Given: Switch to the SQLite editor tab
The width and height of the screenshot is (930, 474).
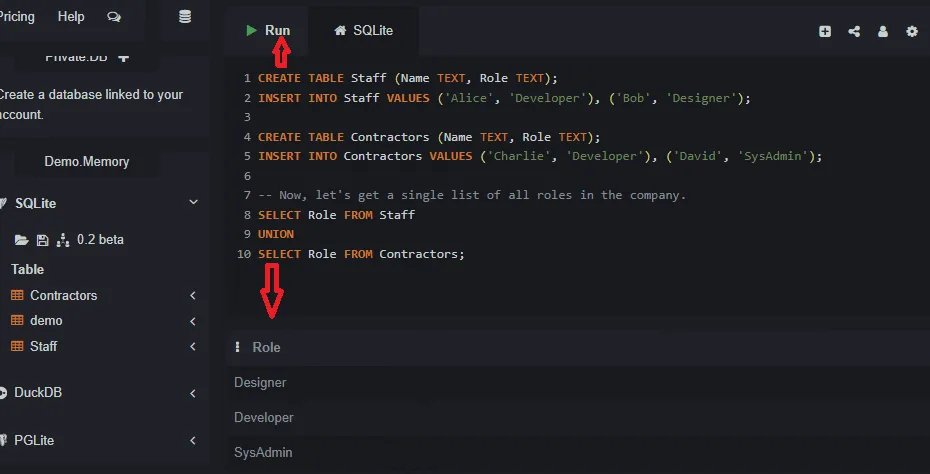Looking at the screenshot, I should tap(363, 31).
